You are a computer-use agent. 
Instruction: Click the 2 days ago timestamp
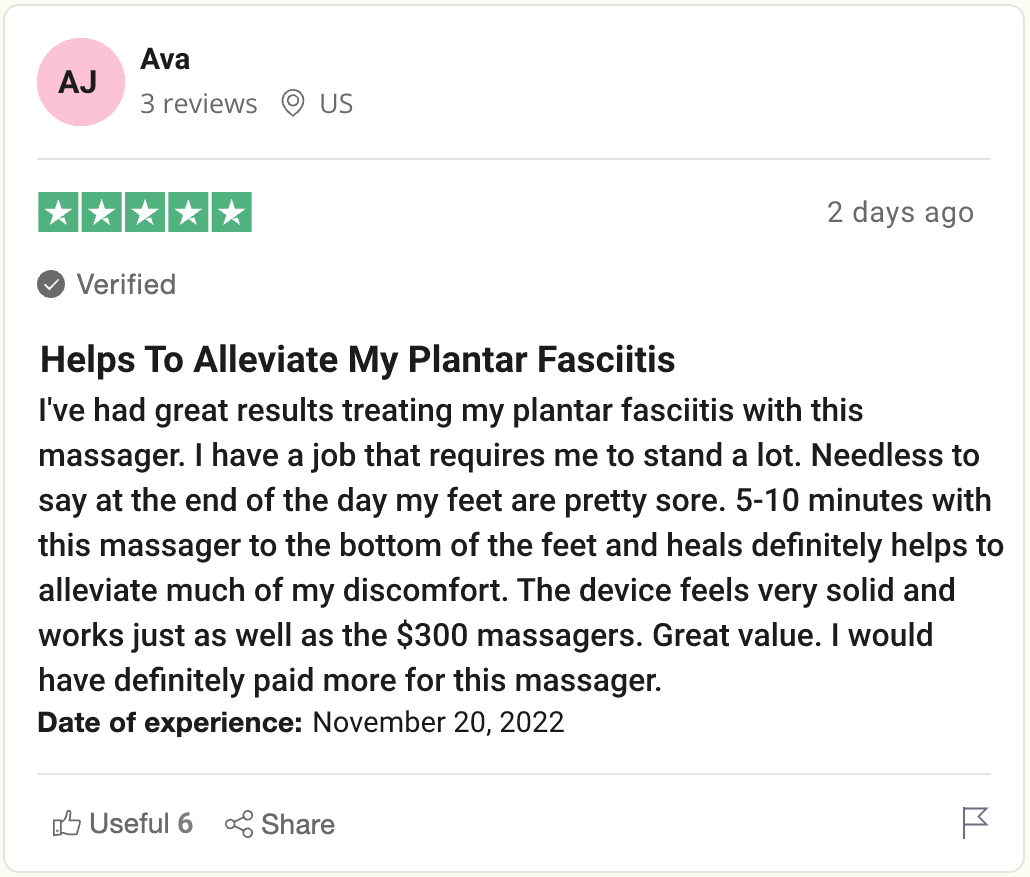point(900,212)
